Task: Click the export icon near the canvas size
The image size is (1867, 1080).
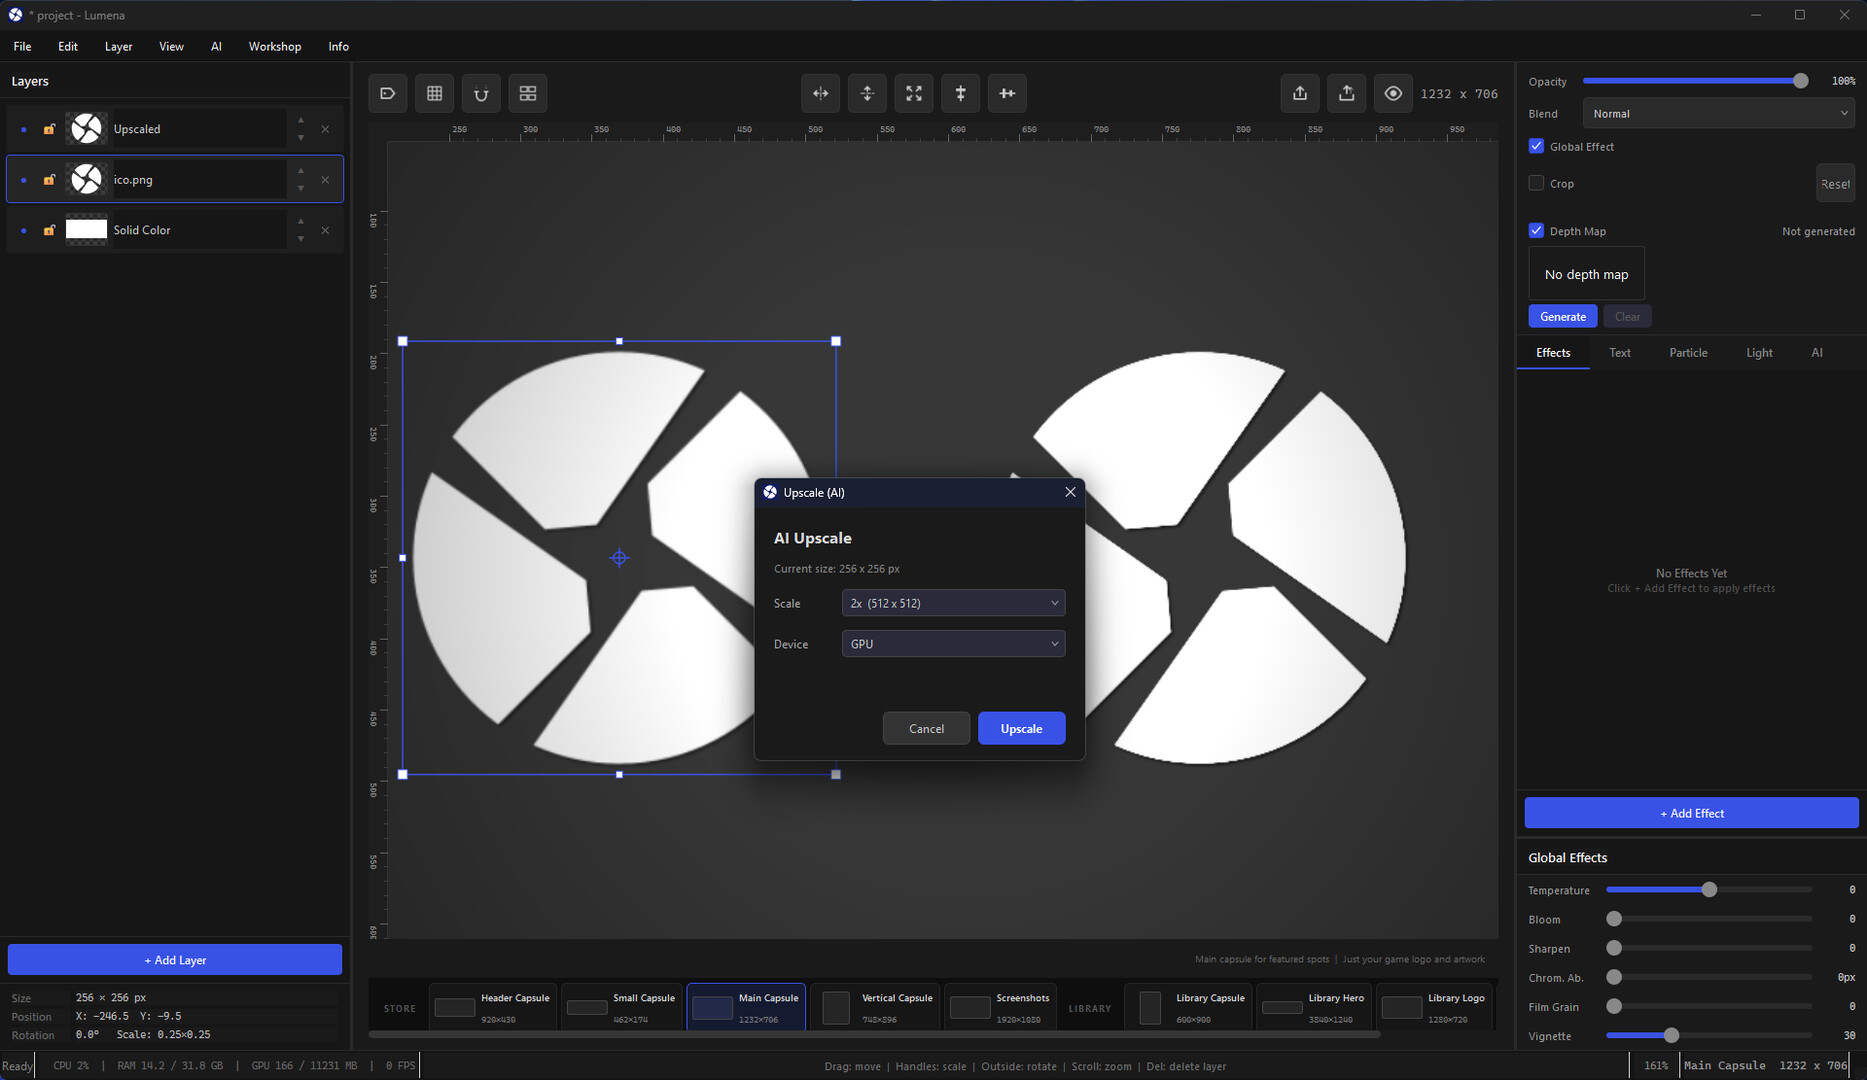Action: point(1347,93)
